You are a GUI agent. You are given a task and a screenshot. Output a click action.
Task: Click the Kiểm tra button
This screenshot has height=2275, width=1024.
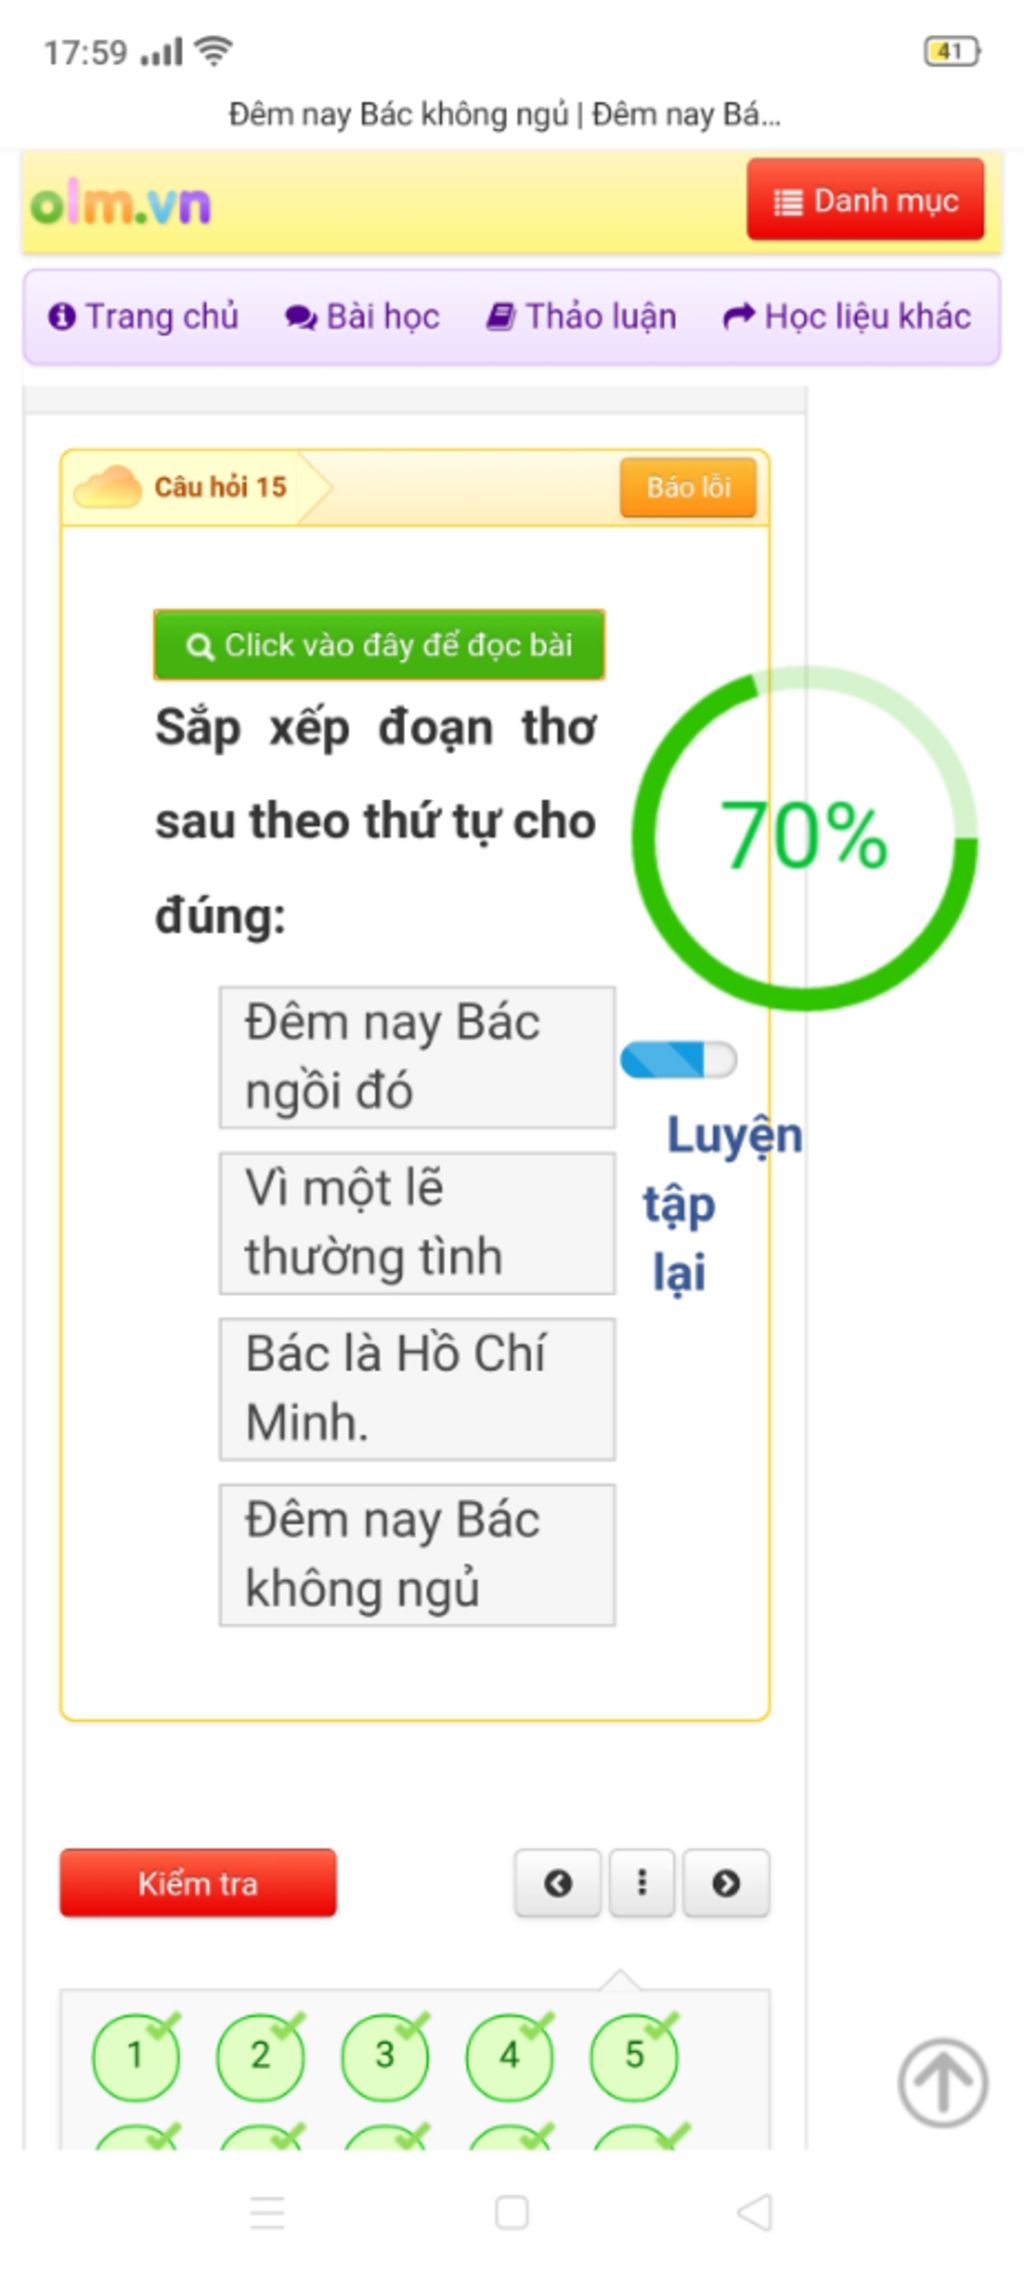[198, 1883]
